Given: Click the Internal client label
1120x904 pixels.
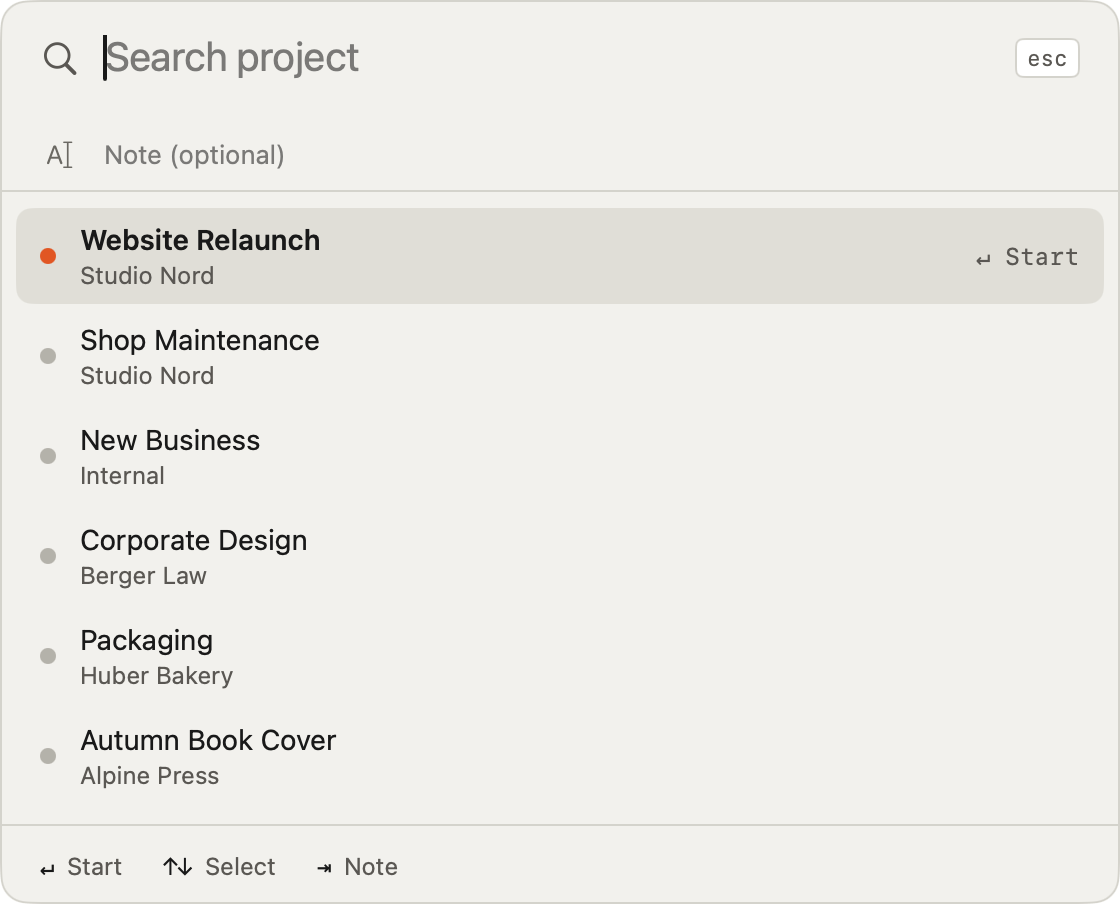Looking at the screenshot, I should pyautogui.click(x=122, y=476).
